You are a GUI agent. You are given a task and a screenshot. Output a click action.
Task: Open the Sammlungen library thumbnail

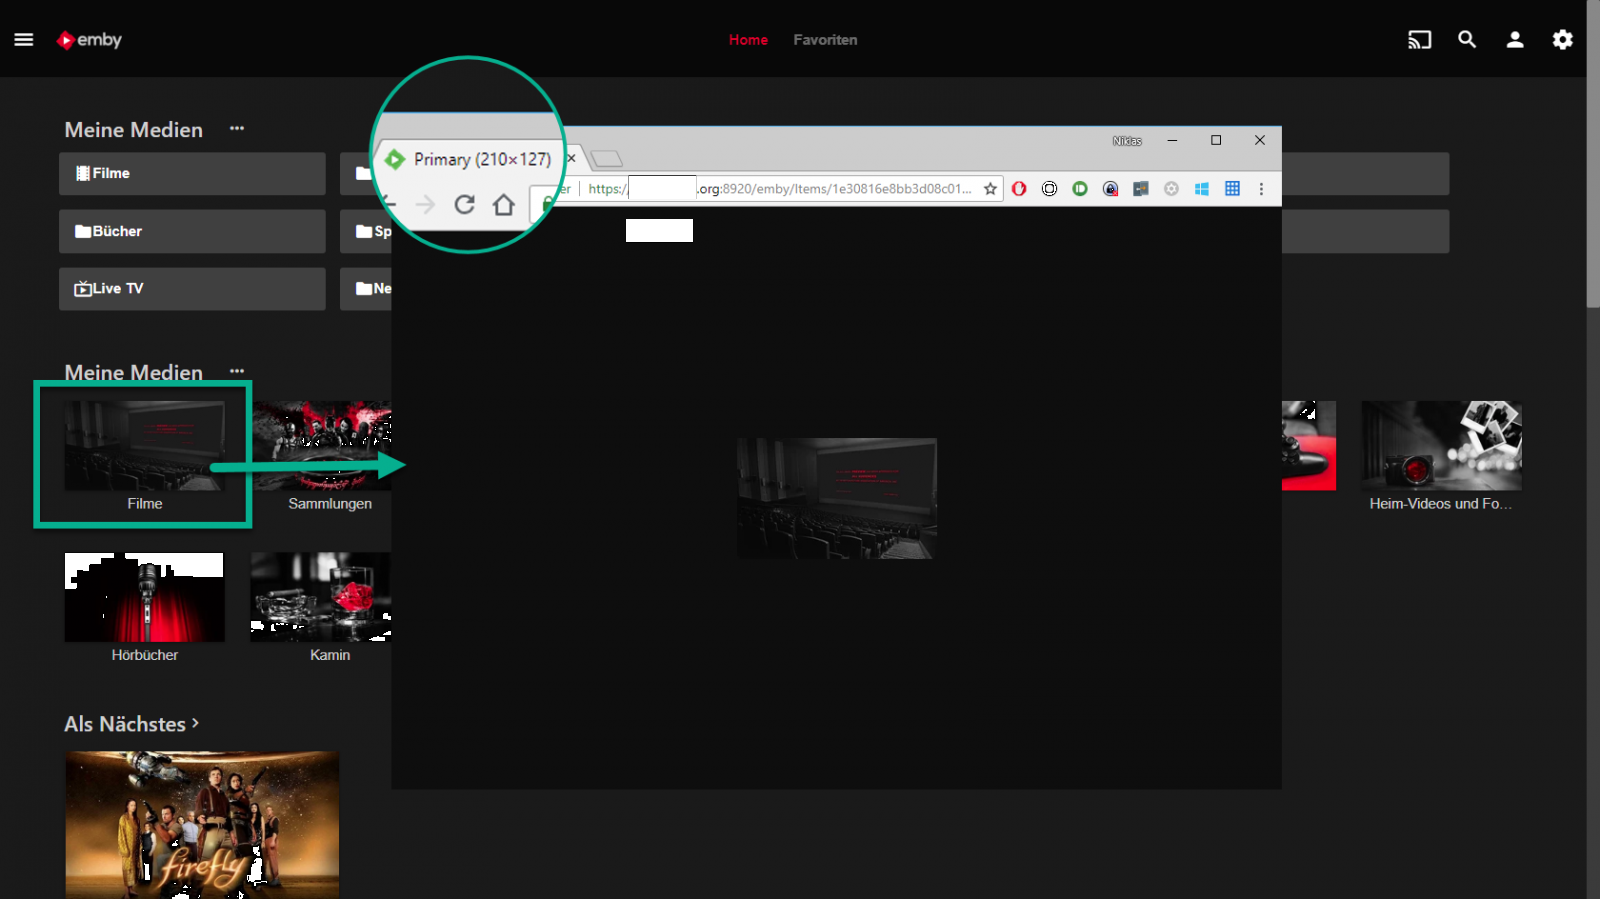click(x=322, y=446)
